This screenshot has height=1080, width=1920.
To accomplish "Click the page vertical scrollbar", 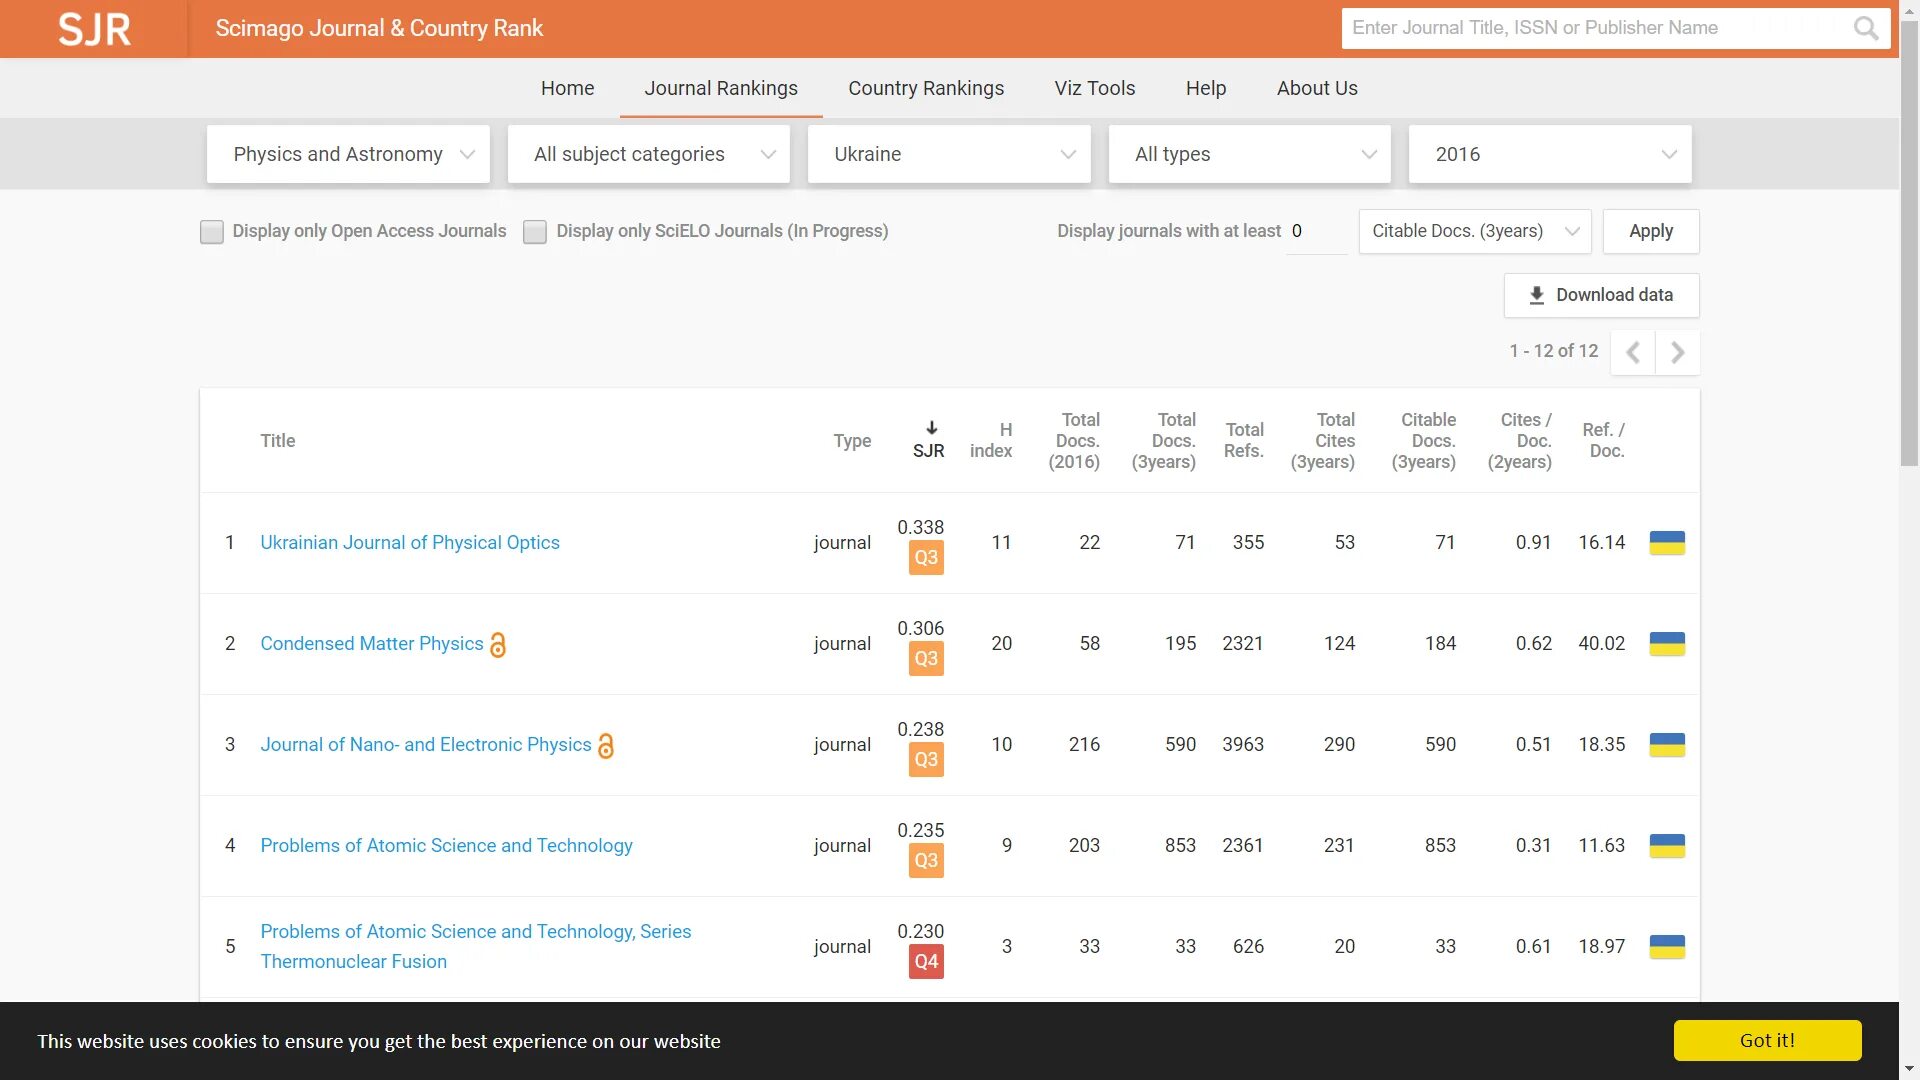I will [1909, 245].
